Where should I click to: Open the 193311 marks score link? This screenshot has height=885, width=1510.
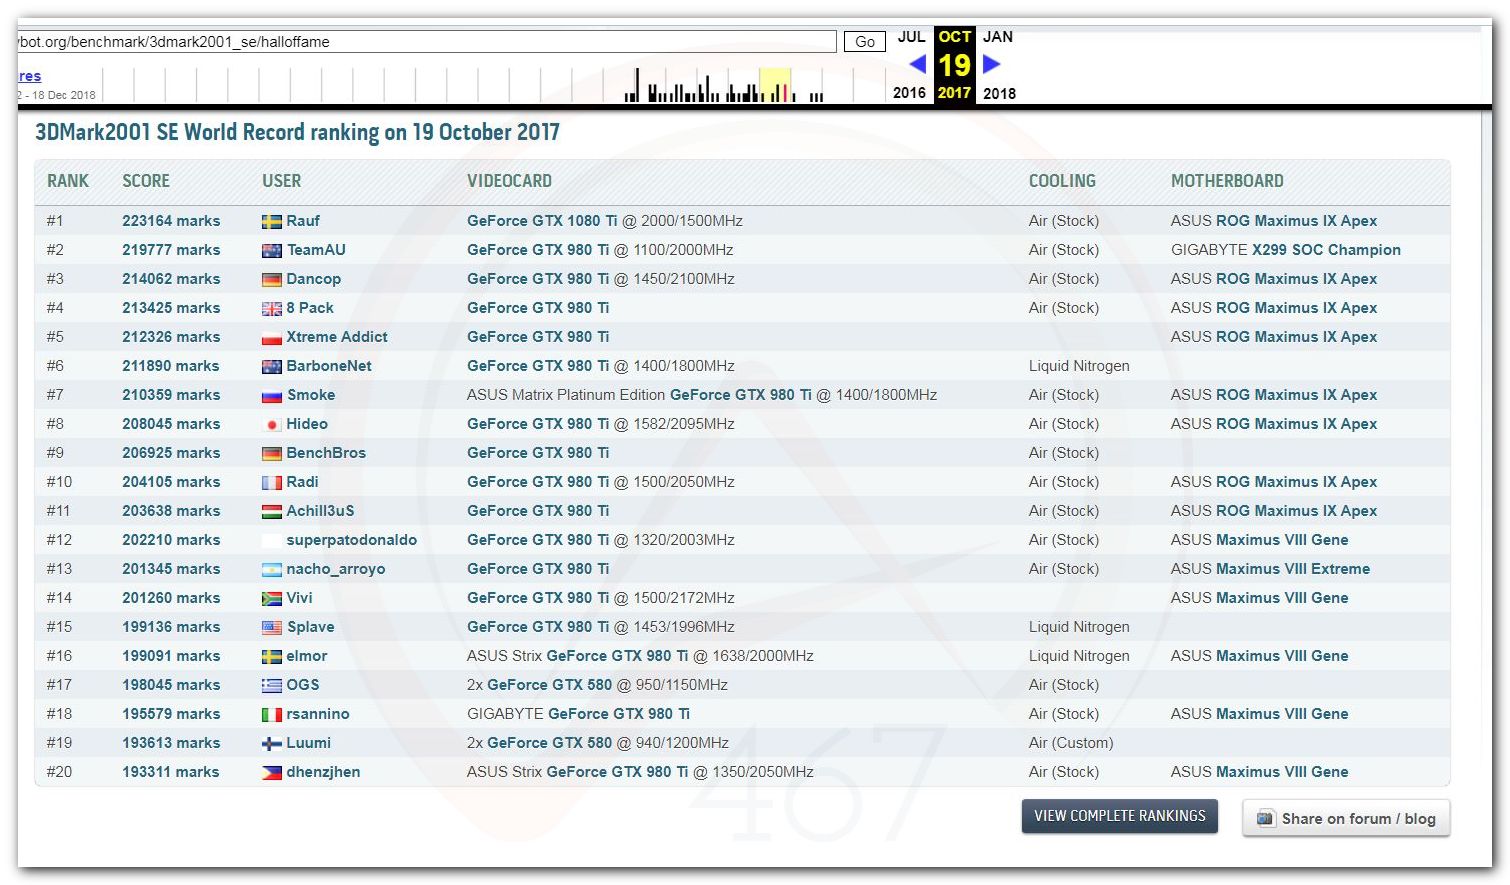click(x=171, y=772)
